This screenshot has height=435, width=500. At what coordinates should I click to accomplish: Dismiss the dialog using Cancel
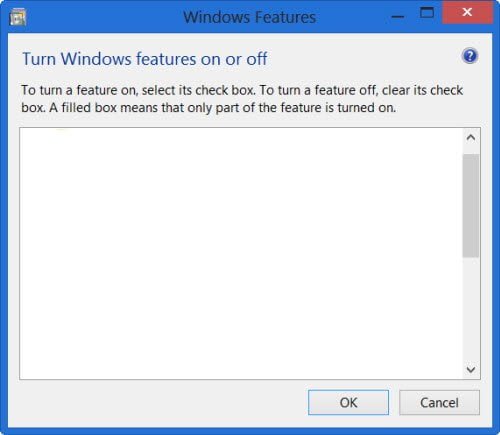[439, 402]
